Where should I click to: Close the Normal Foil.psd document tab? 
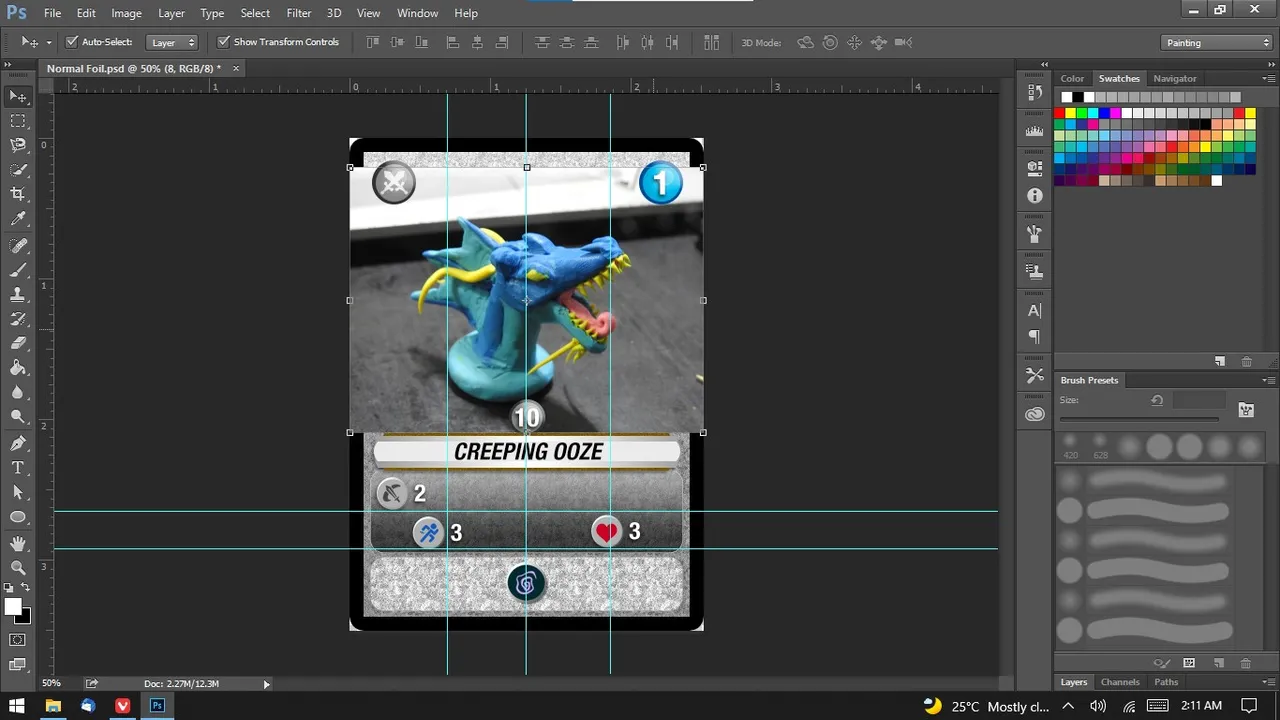pos(236,68)
